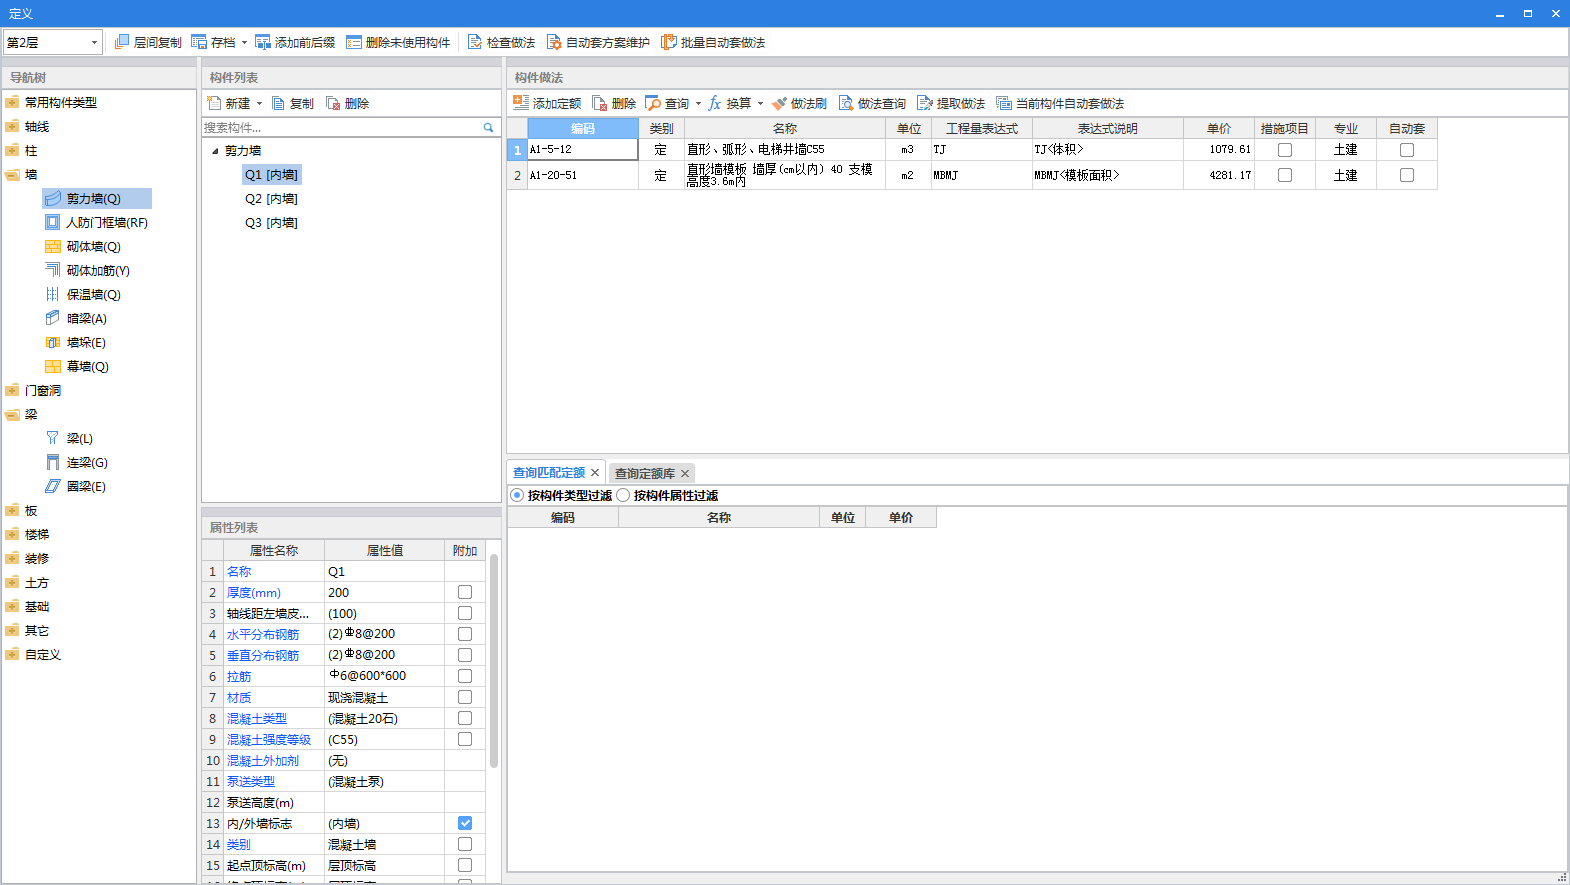Click 新建 icon in component list
Image resolution: width=1570 pixels, height=885 pixels.
pos(214,103)
